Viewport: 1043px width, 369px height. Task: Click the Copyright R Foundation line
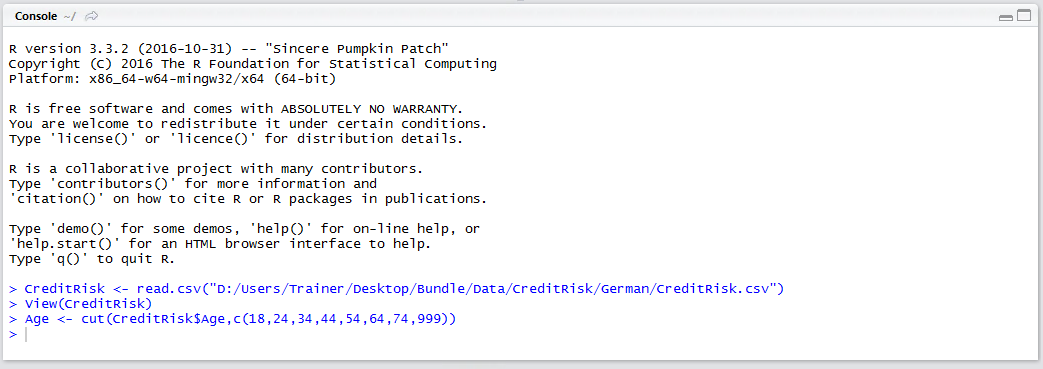click(x=253, y=64)
